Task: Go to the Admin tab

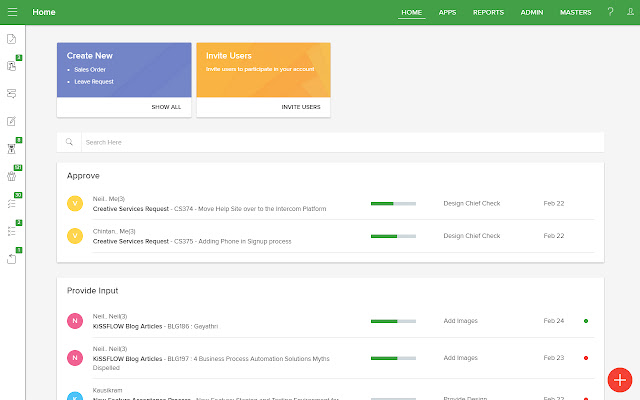Action: 532,12
